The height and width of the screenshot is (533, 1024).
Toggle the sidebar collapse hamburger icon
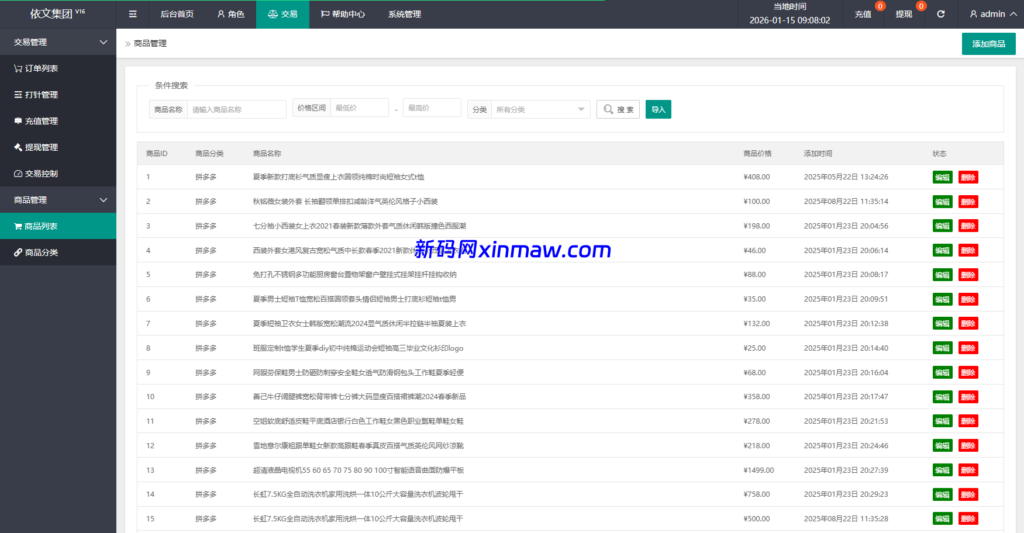pyautogui.click(x=133, y=14)
